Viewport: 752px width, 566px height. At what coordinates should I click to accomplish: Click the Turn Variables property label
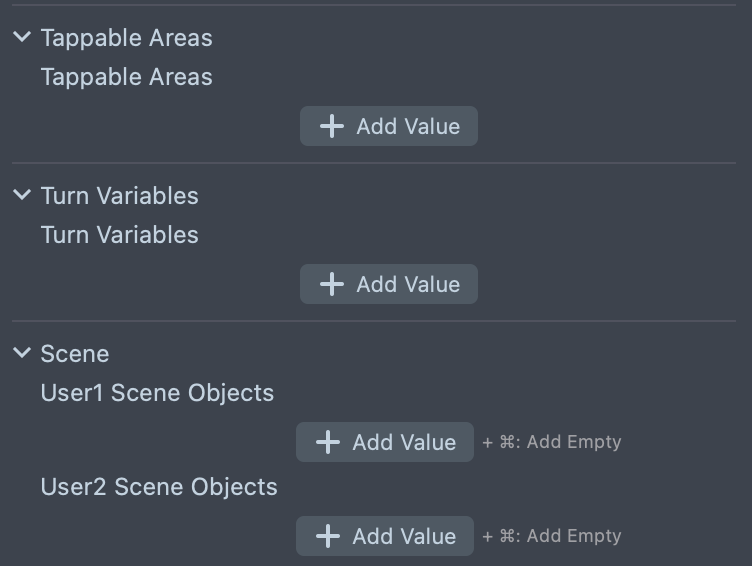pyautogui.click(x=119, y=235)
